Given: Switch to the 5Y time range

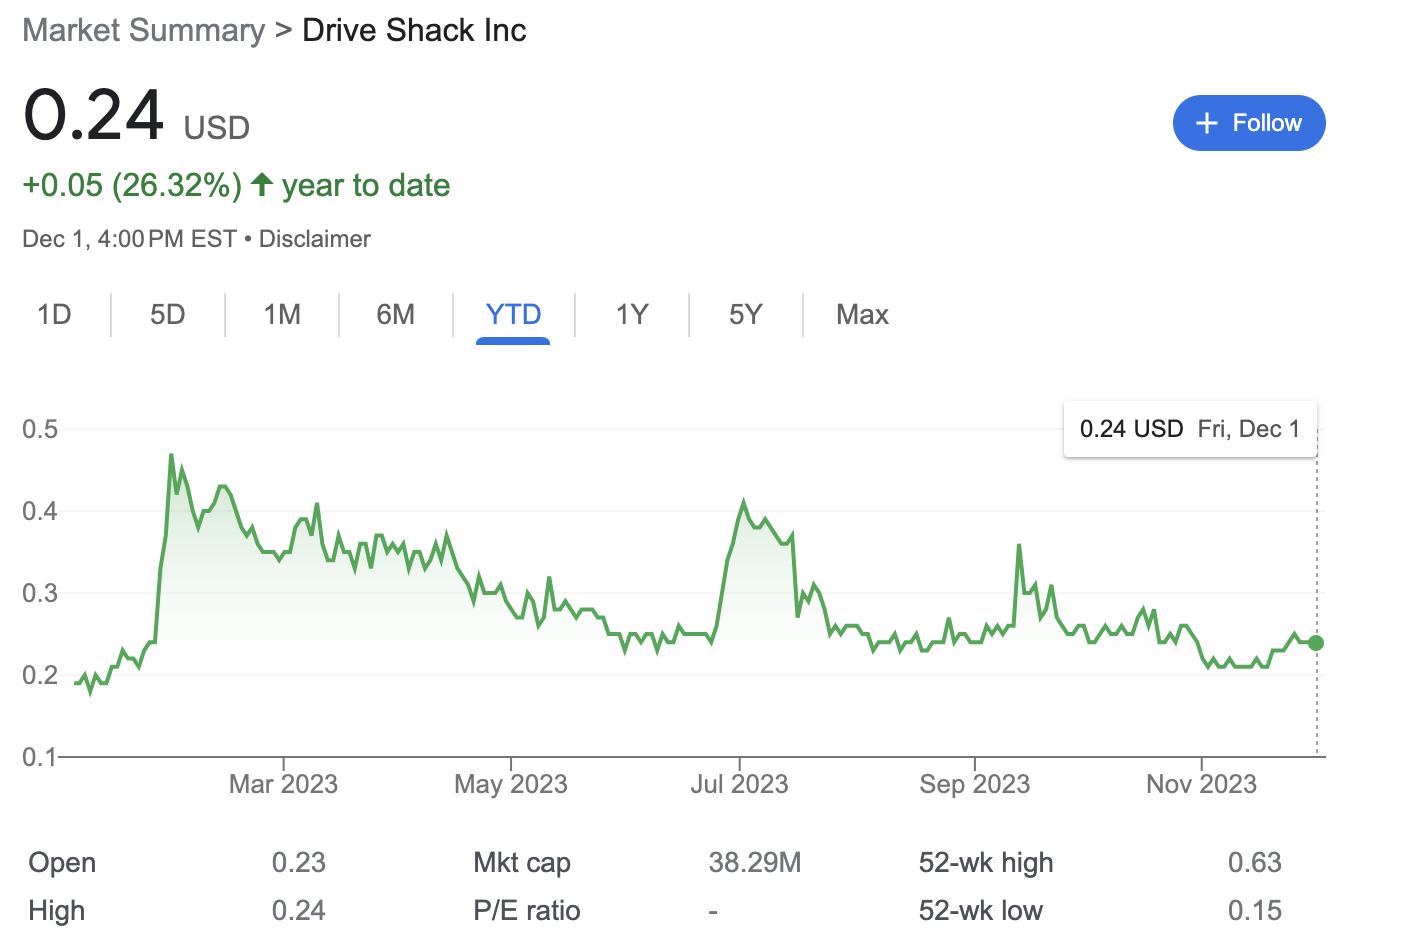Looking at the screenshot, I should point(745,314).
